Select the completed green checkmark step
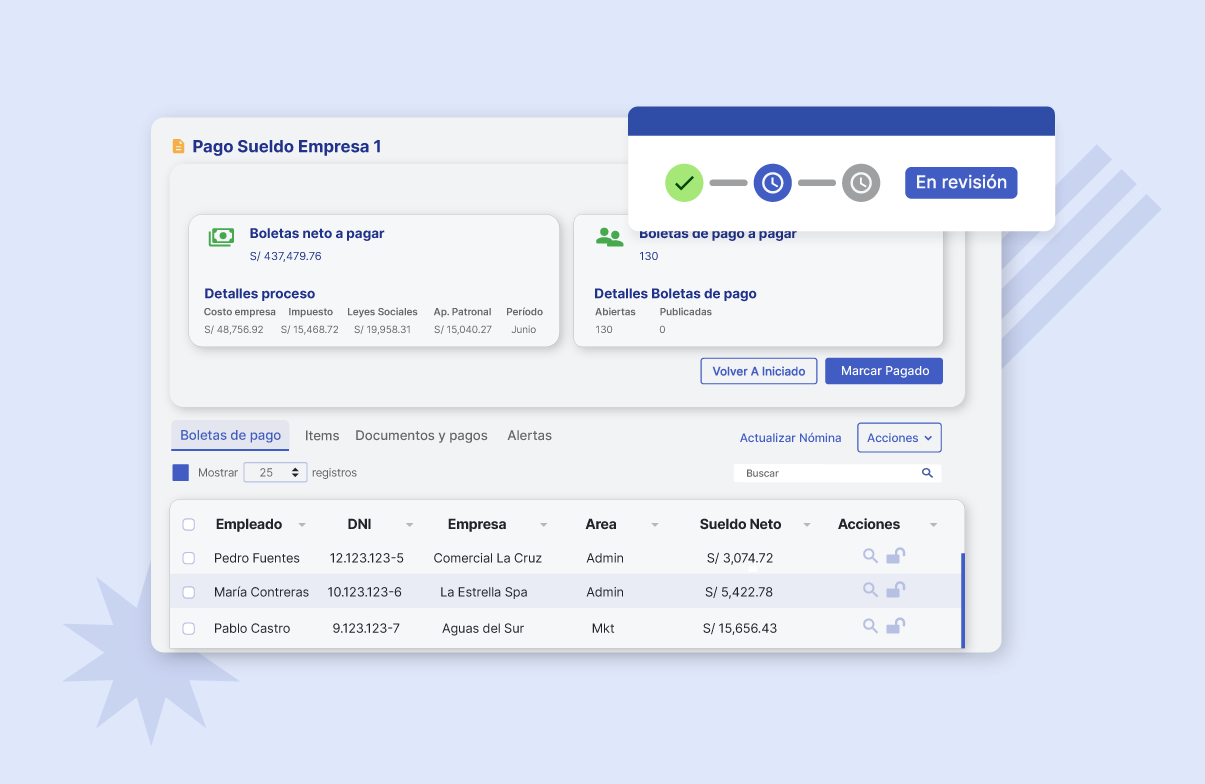This screenshot has width=1205, height=784. tap(684, 183)
